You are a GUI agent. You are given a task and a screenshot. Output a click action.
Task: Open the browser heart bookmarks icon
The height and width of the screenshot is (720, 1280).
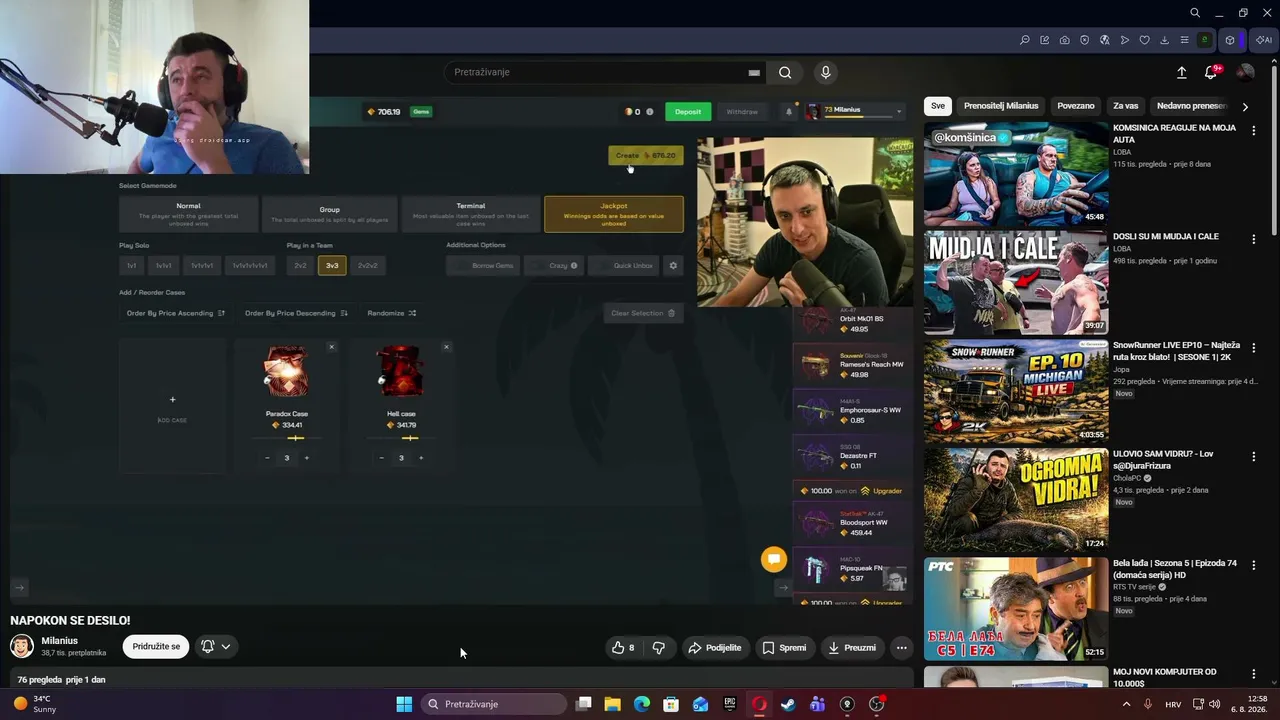[x=1144, y=40]
